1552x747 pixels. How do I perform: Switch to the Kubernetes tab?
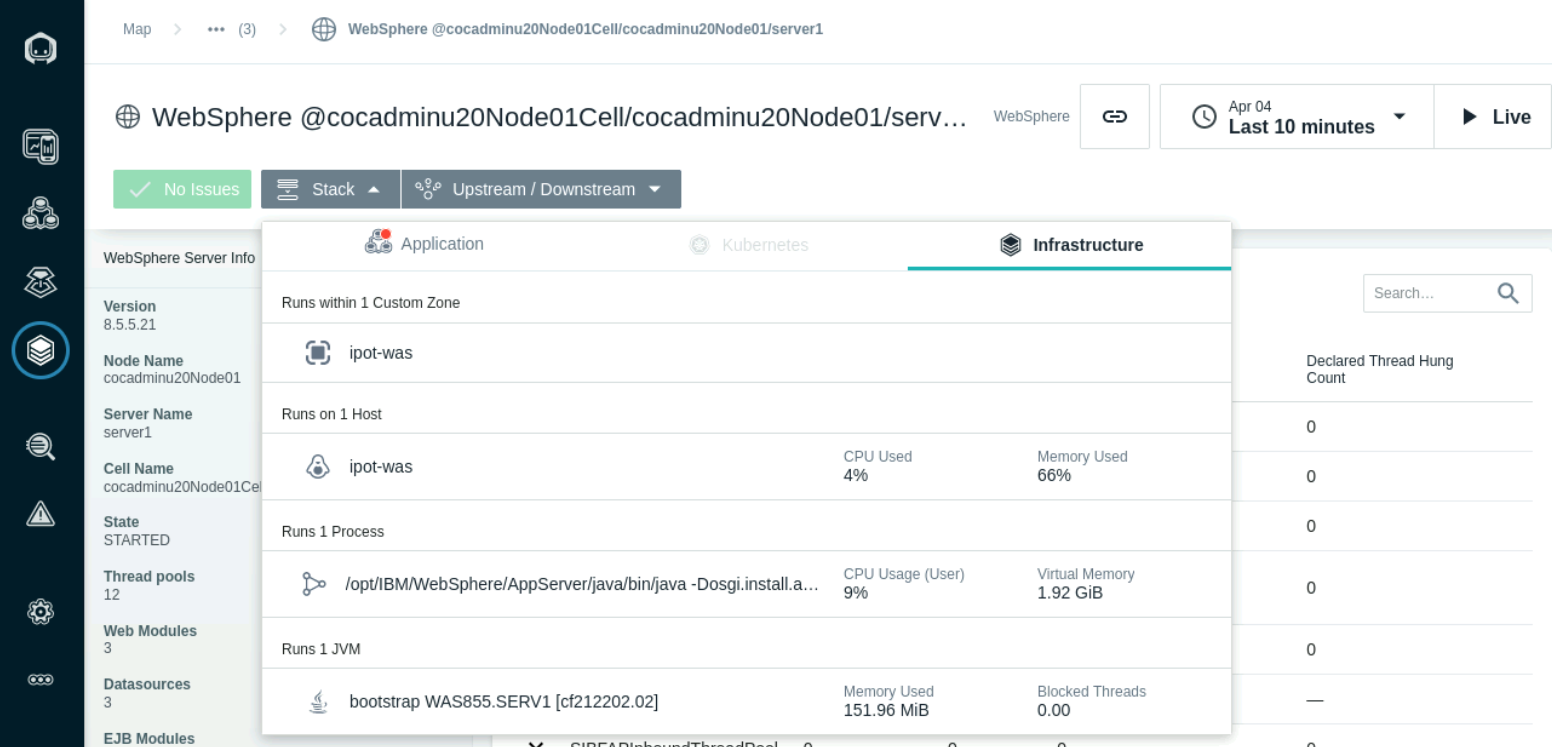pos(748,245)
